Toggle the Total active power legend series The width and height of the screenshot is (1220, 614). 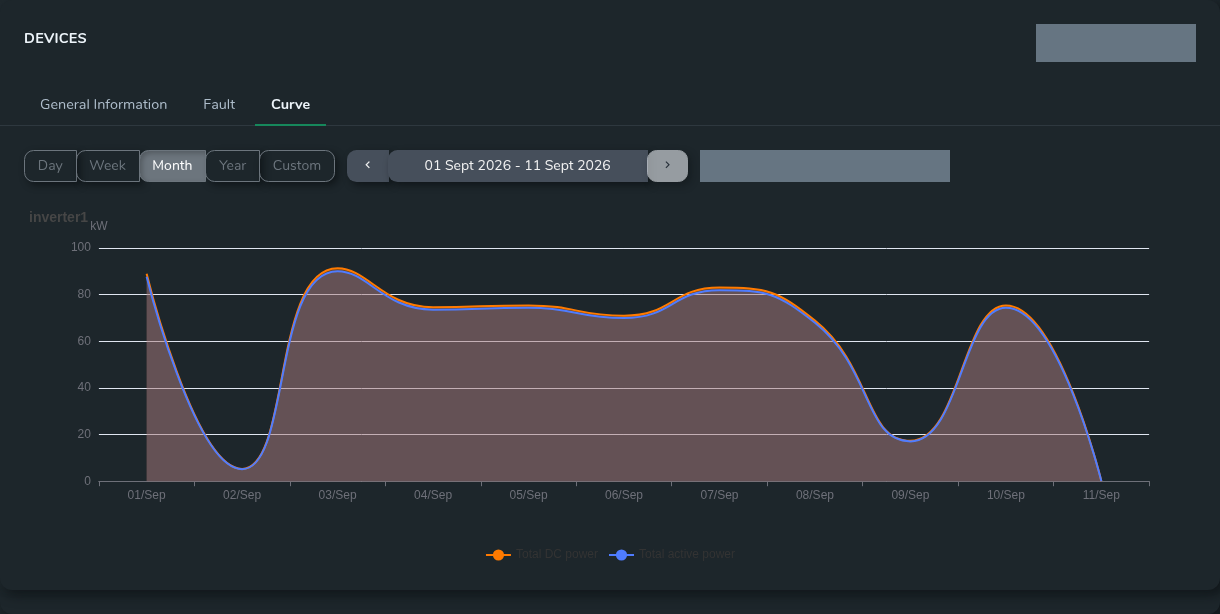pos(672,554)
